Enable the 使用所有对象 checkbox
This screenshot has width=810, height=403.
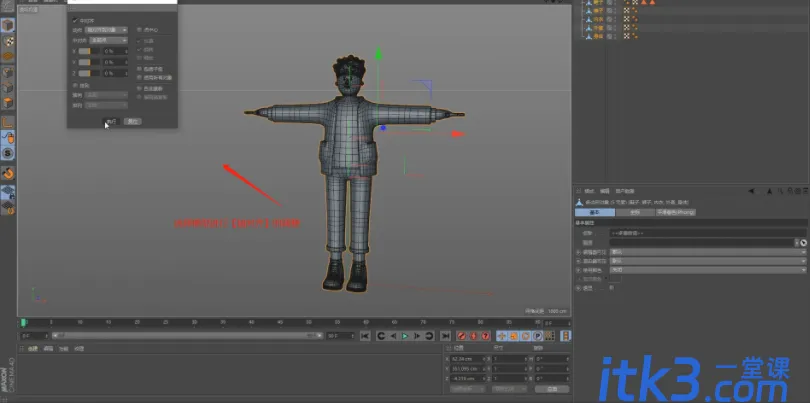click(139, 78)
